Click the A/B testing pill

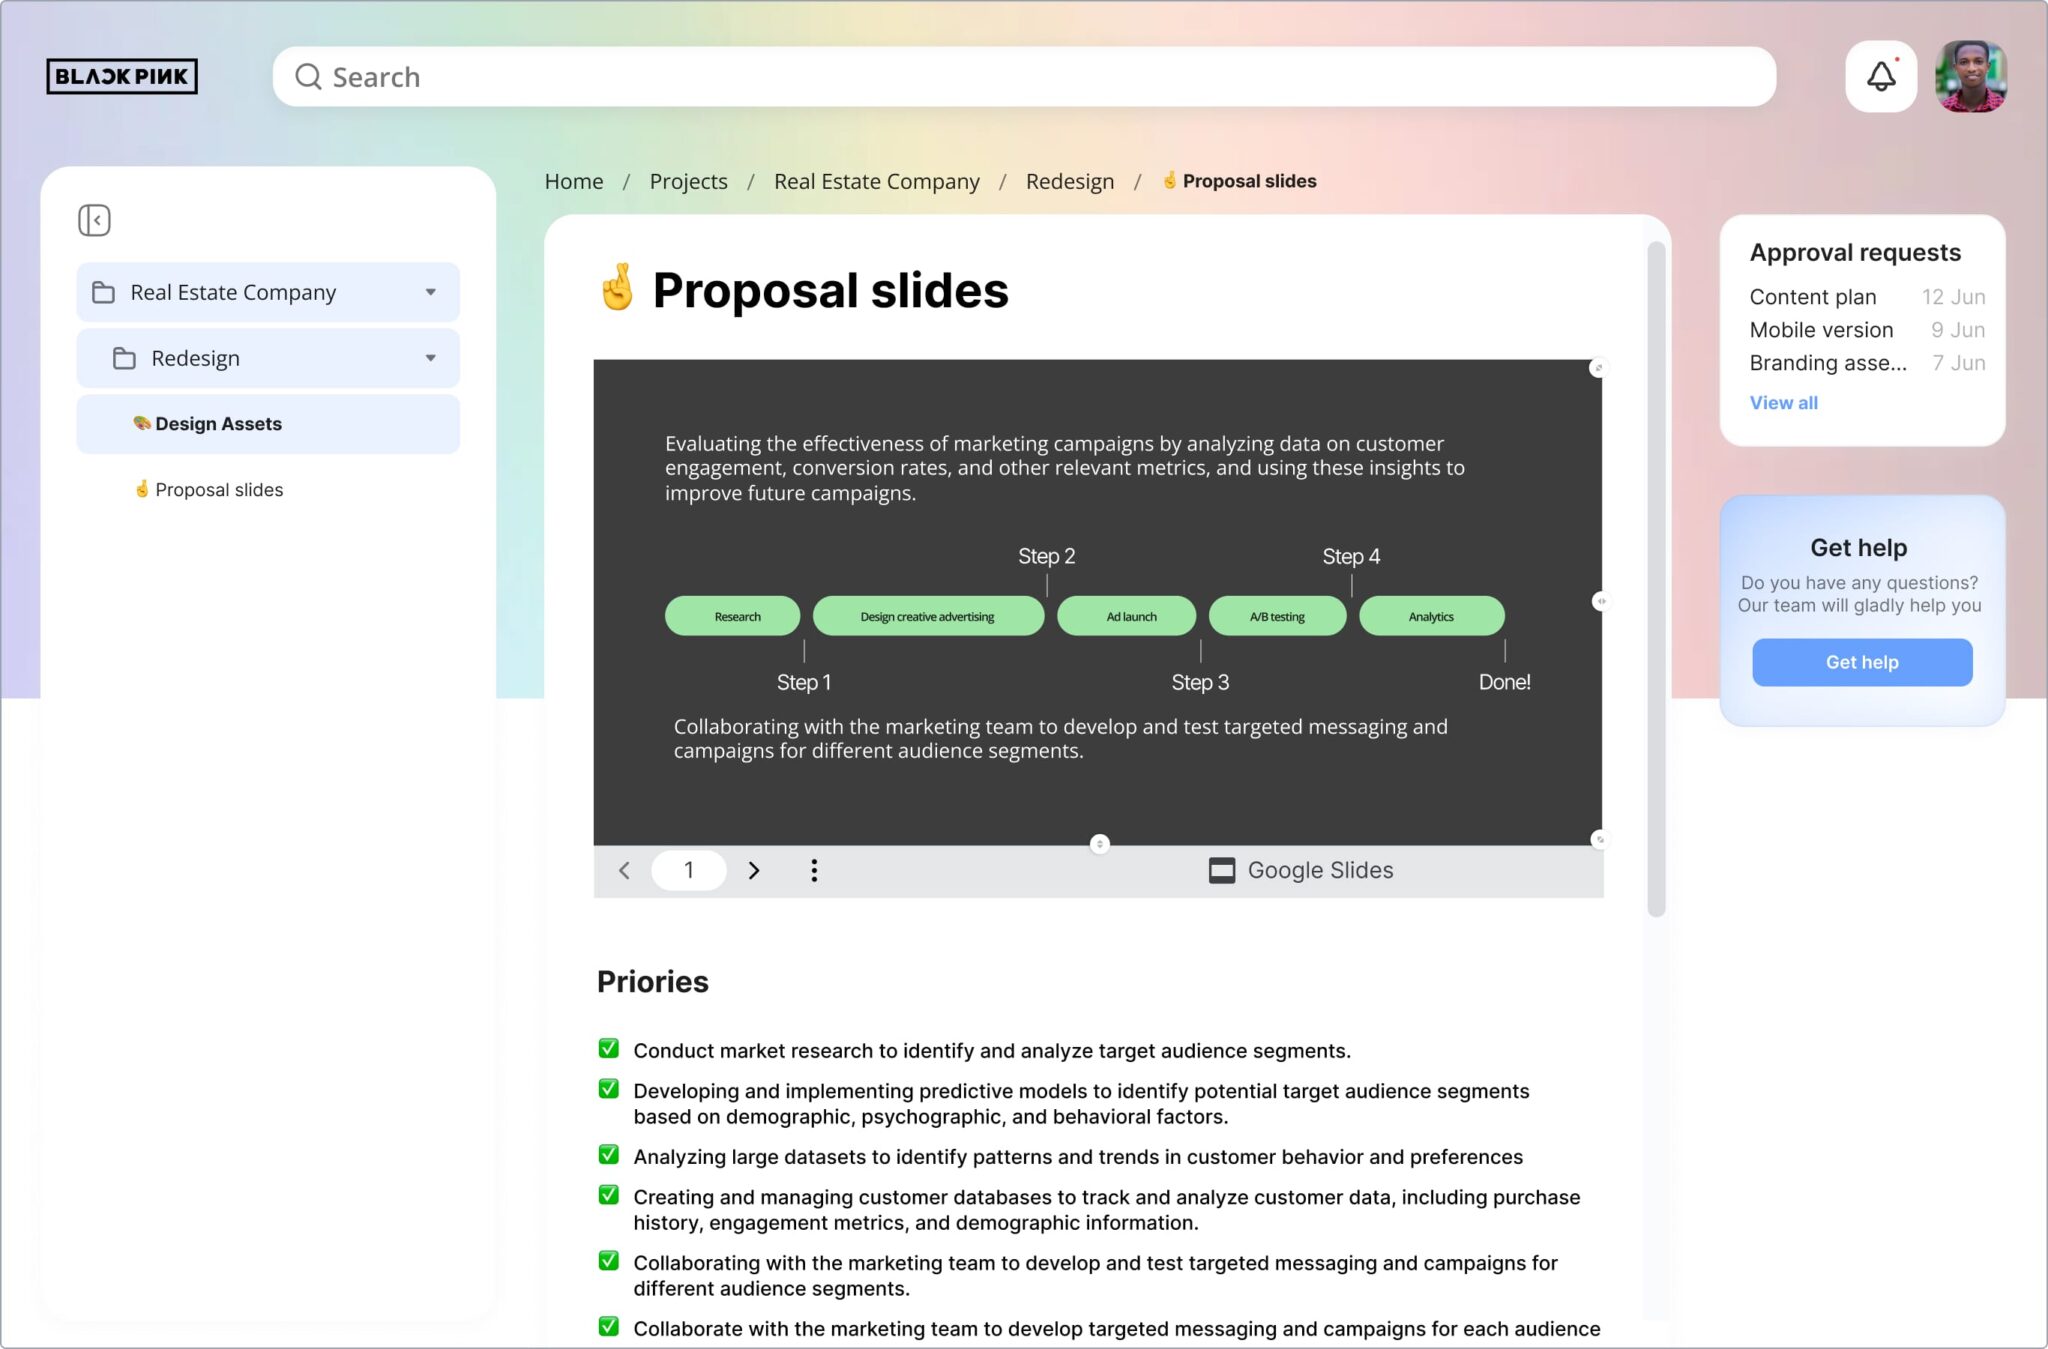(x=1277, y=616)
